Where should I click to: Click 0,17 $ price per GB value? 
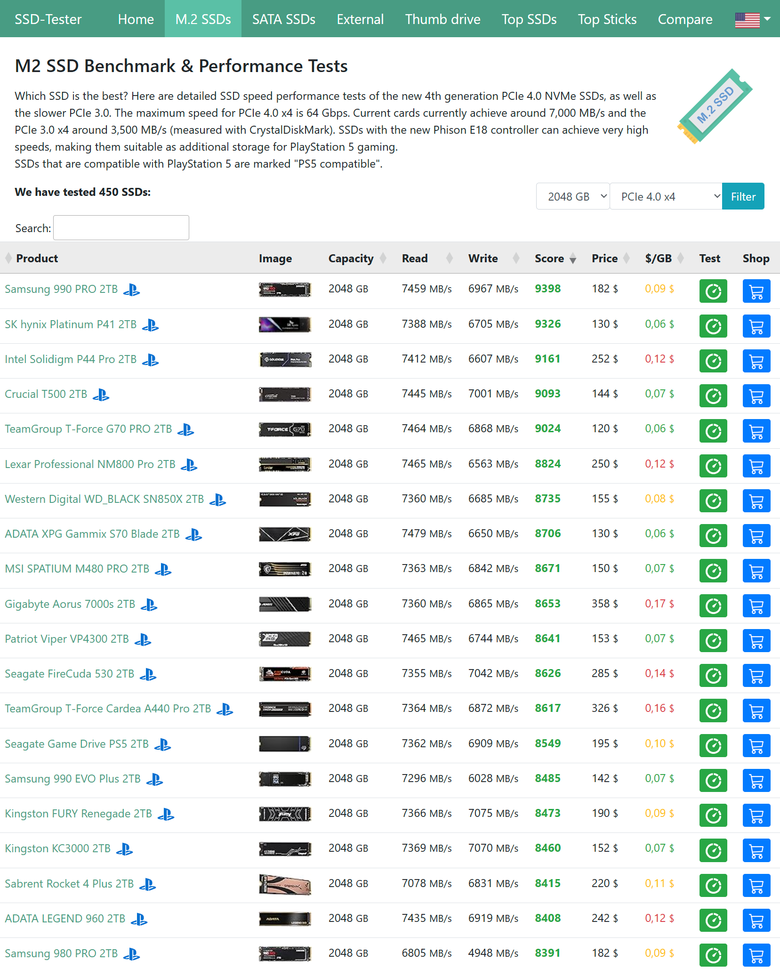659,603
